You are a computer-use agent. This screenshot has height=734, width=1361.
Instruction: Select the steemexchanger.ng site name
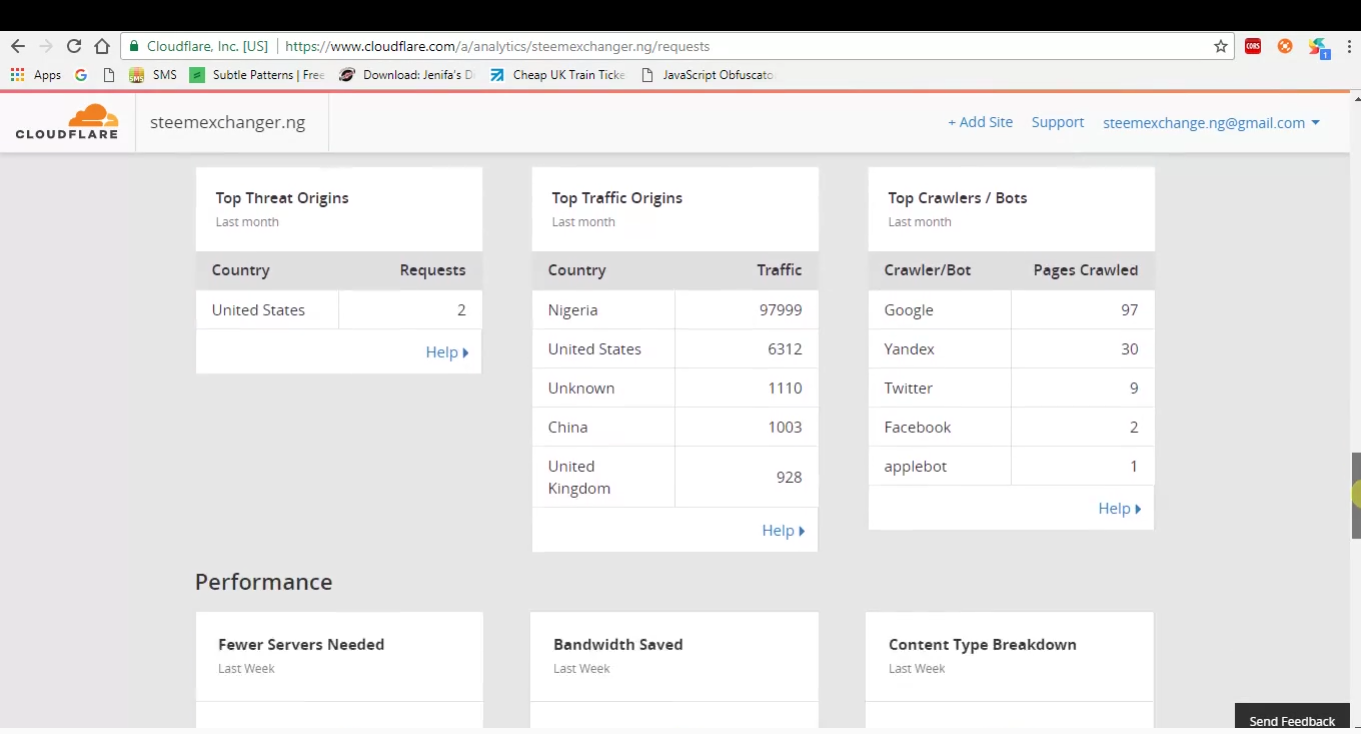[x=228, y=122]
